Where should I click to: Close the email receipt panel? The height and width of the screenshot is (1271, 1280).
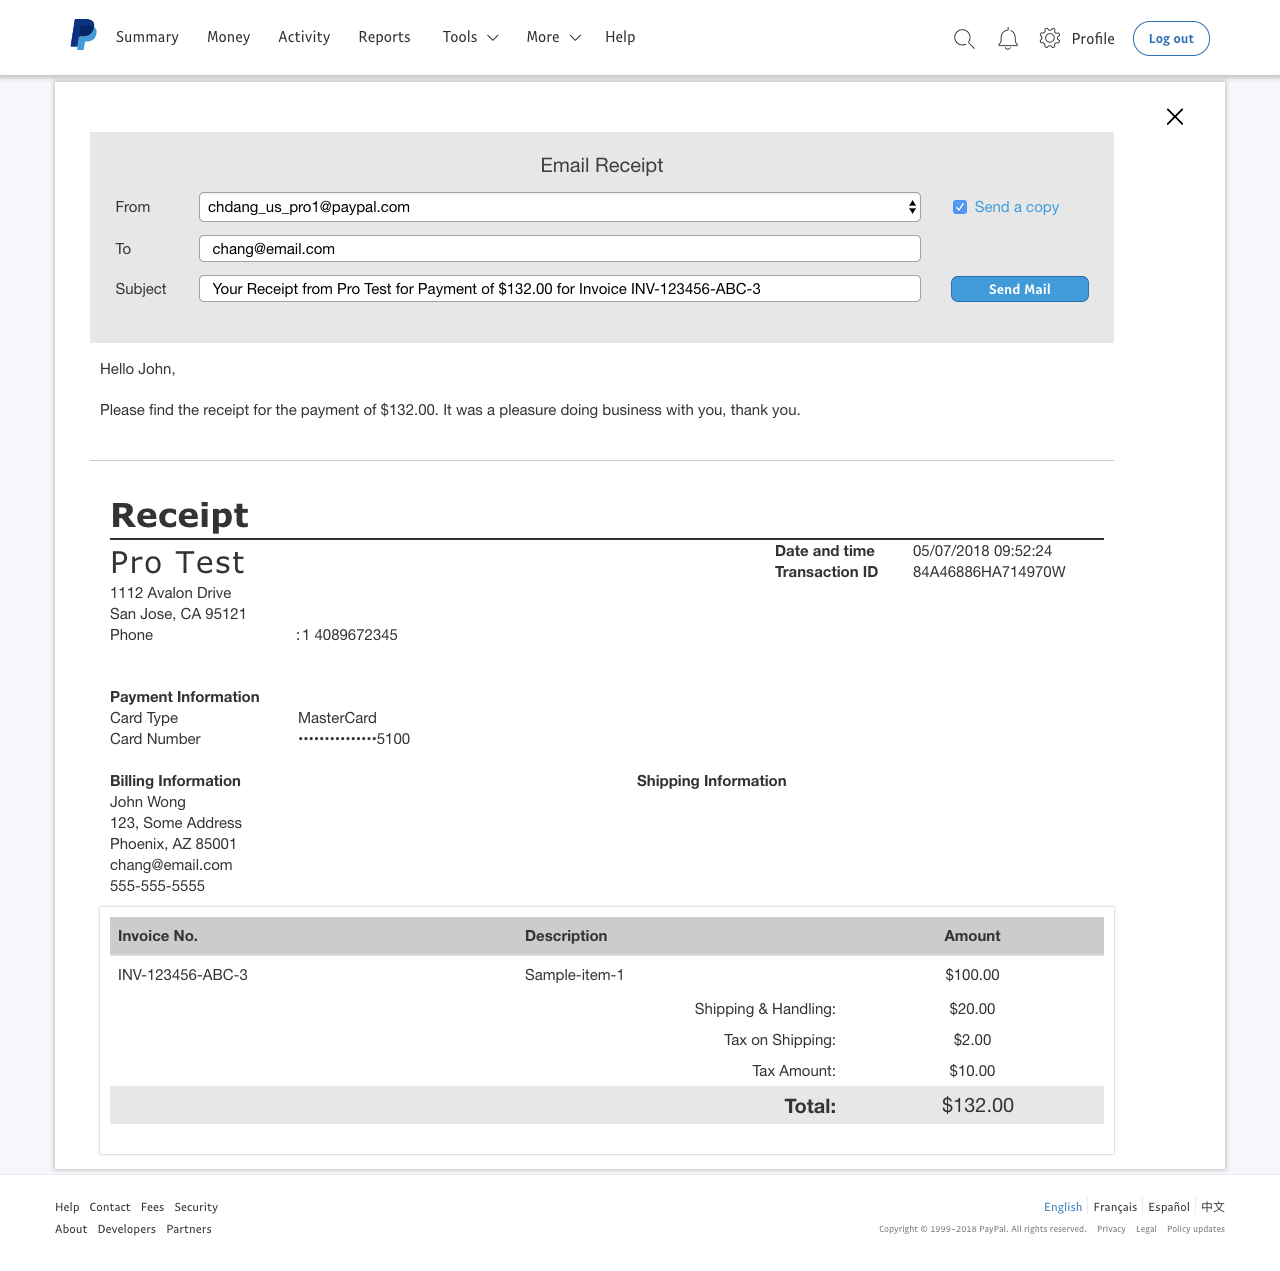point(1175,117)
